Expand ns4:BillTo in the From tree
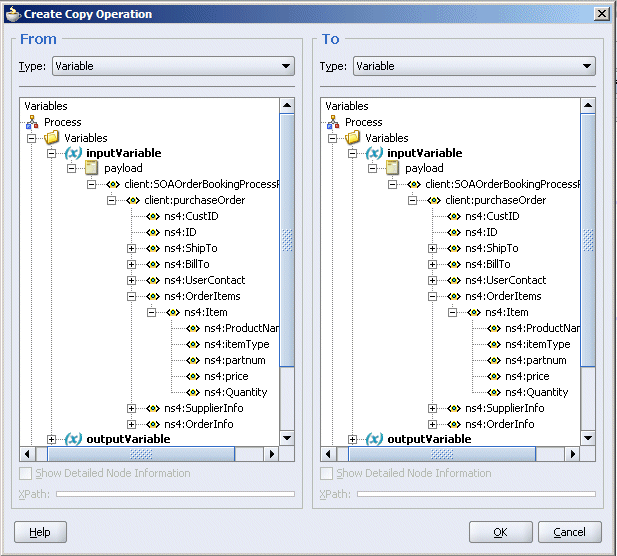 [131, 264]
